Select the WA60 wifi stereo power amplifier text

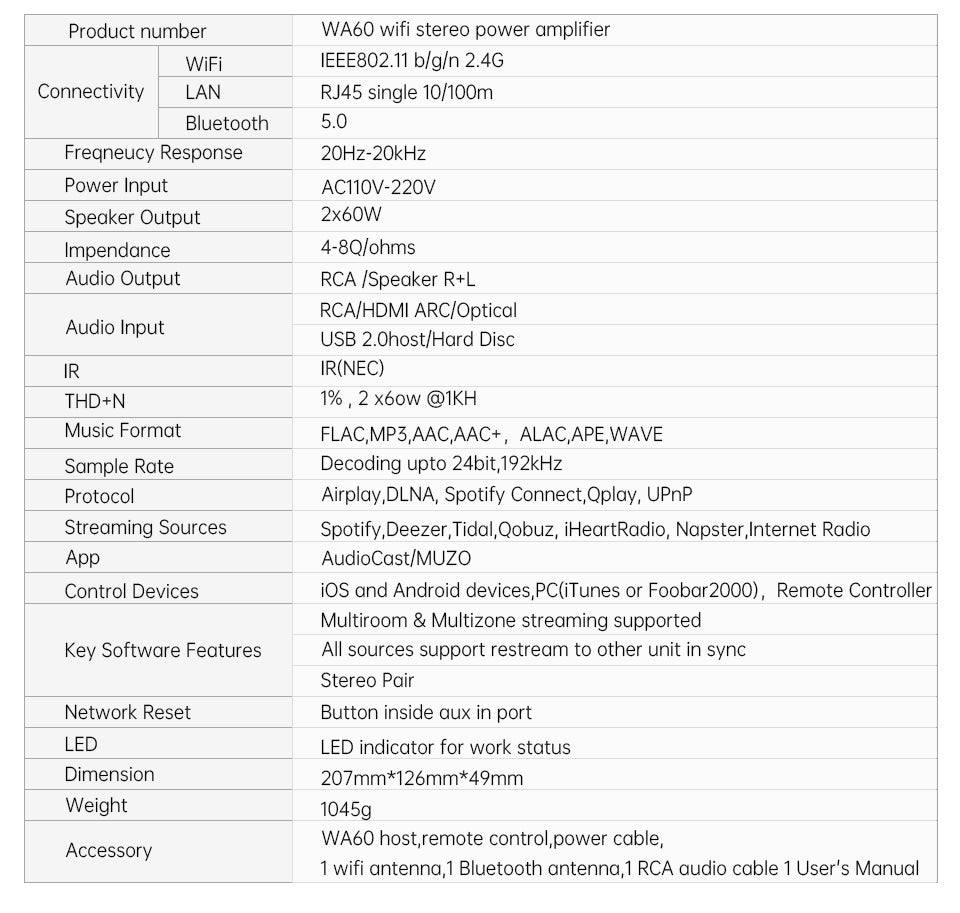point(465,29)
